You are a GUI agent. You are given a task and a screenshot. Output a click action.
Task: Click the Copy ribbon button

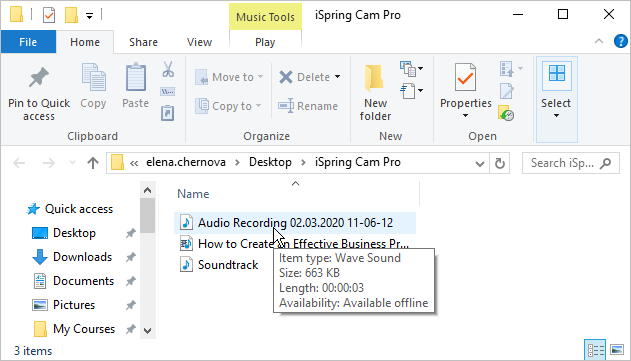point(93,86)
